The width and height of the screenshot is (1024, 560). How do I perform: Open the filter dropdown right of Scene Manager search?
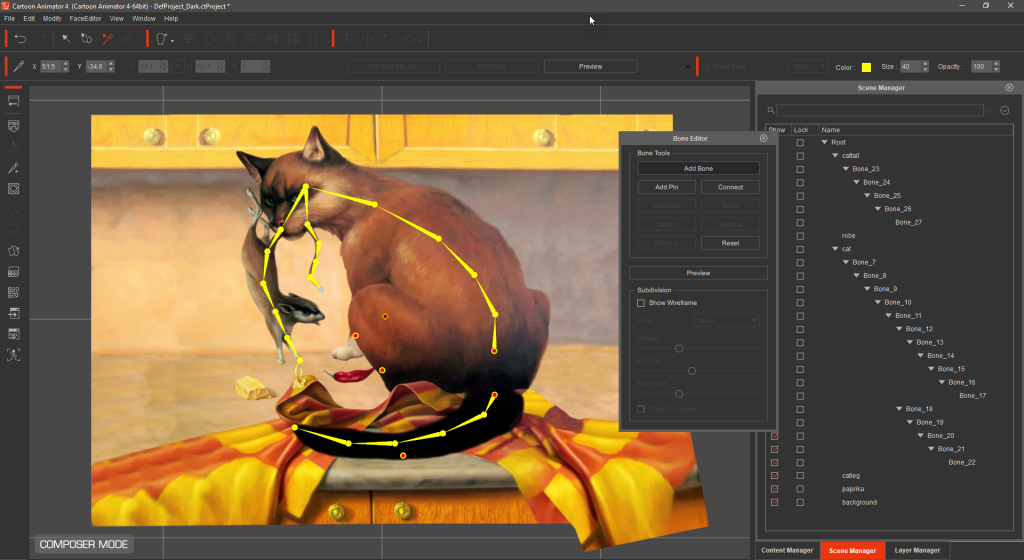pos(1004,110)
